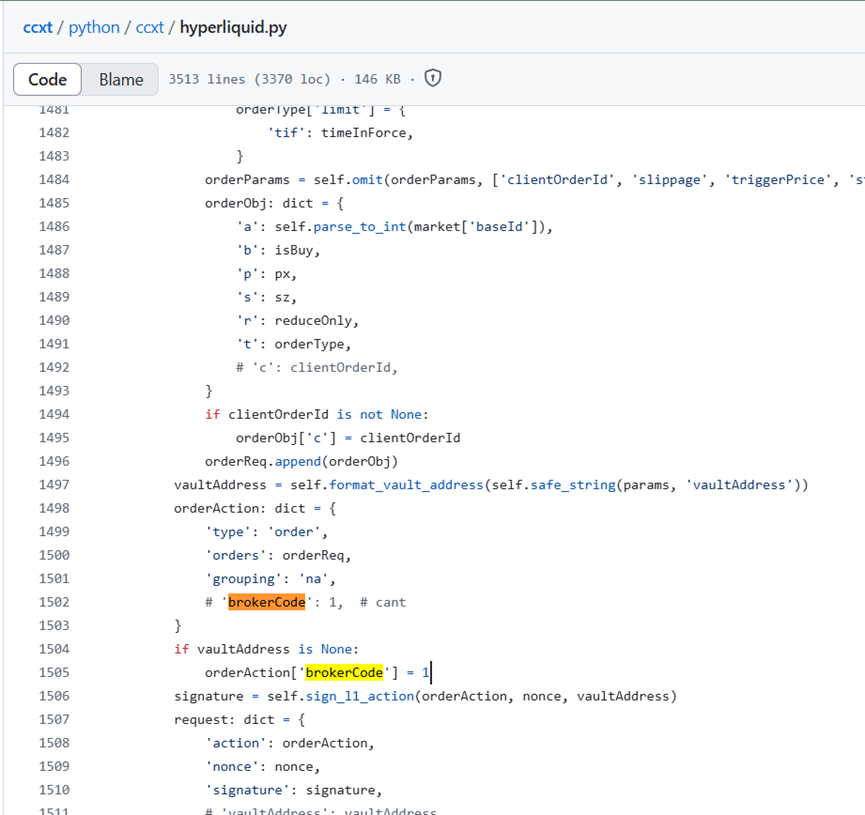Click the hyperliquid.py file name in breadcrumb
Image resolution: width=865 pixels, height=815 pixels.
(x=233, y=27)
